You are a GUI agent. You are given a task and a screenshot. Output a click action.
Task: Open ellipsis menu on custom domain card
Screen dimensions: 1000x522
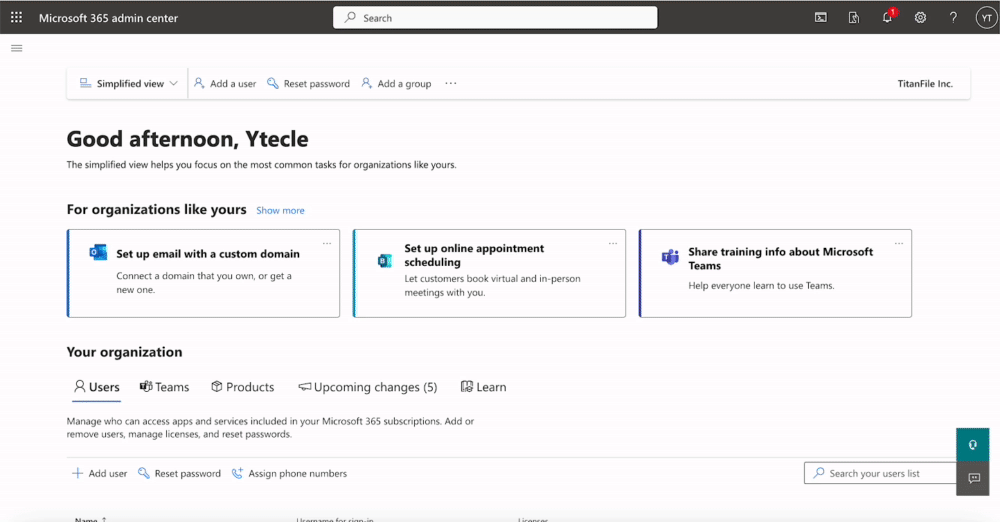point(327,243)
